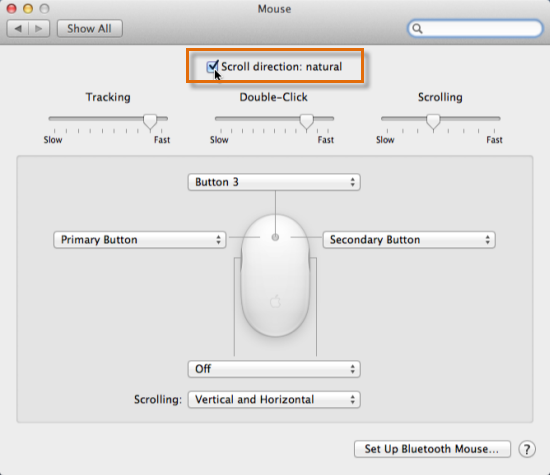This screenshot has width=550, height=475.
Task: Click the Show All button
Action: point(89,28)
